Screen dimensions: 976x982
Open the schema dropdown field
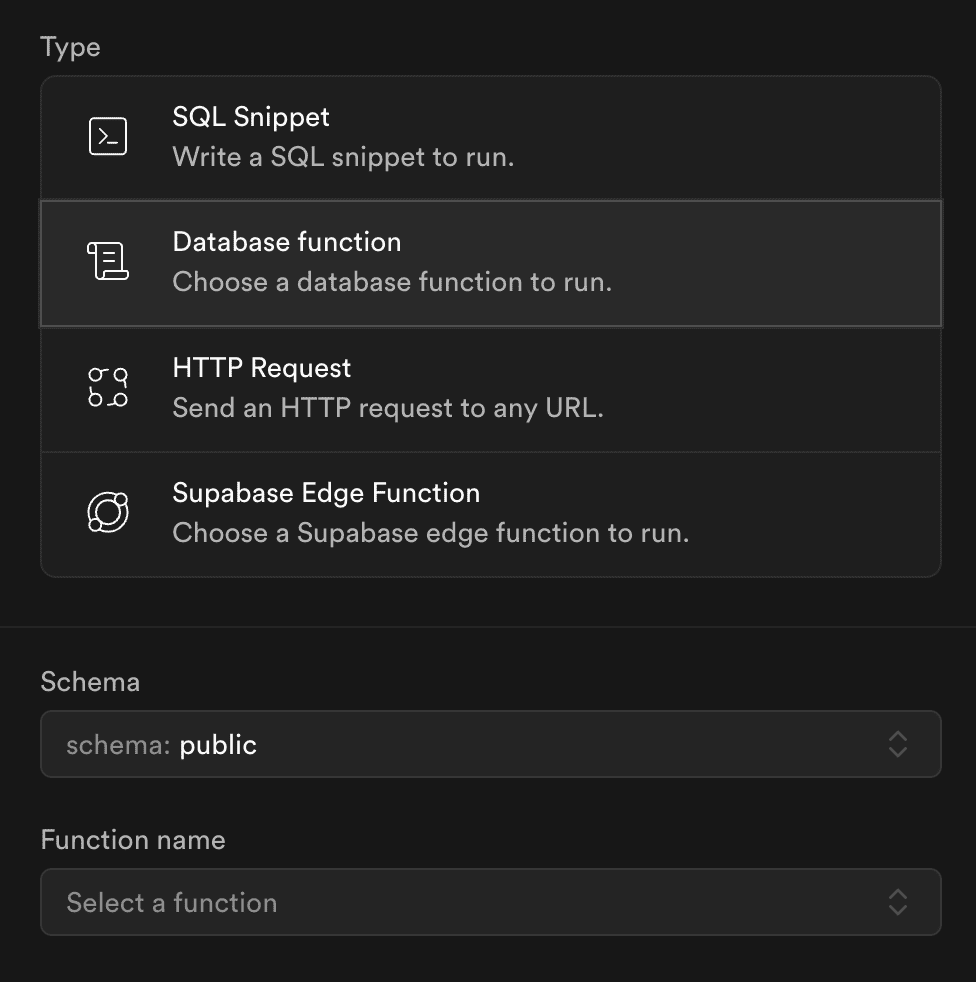(x=491, y=744)
